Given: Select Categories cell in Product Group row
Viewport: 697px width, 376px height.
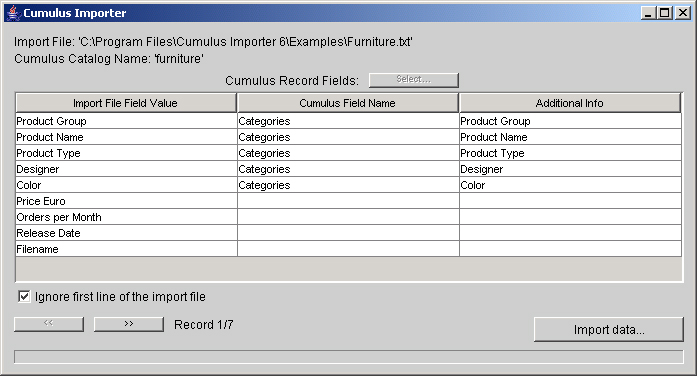Looking at the screenshot, I should [x=348, y=121].
